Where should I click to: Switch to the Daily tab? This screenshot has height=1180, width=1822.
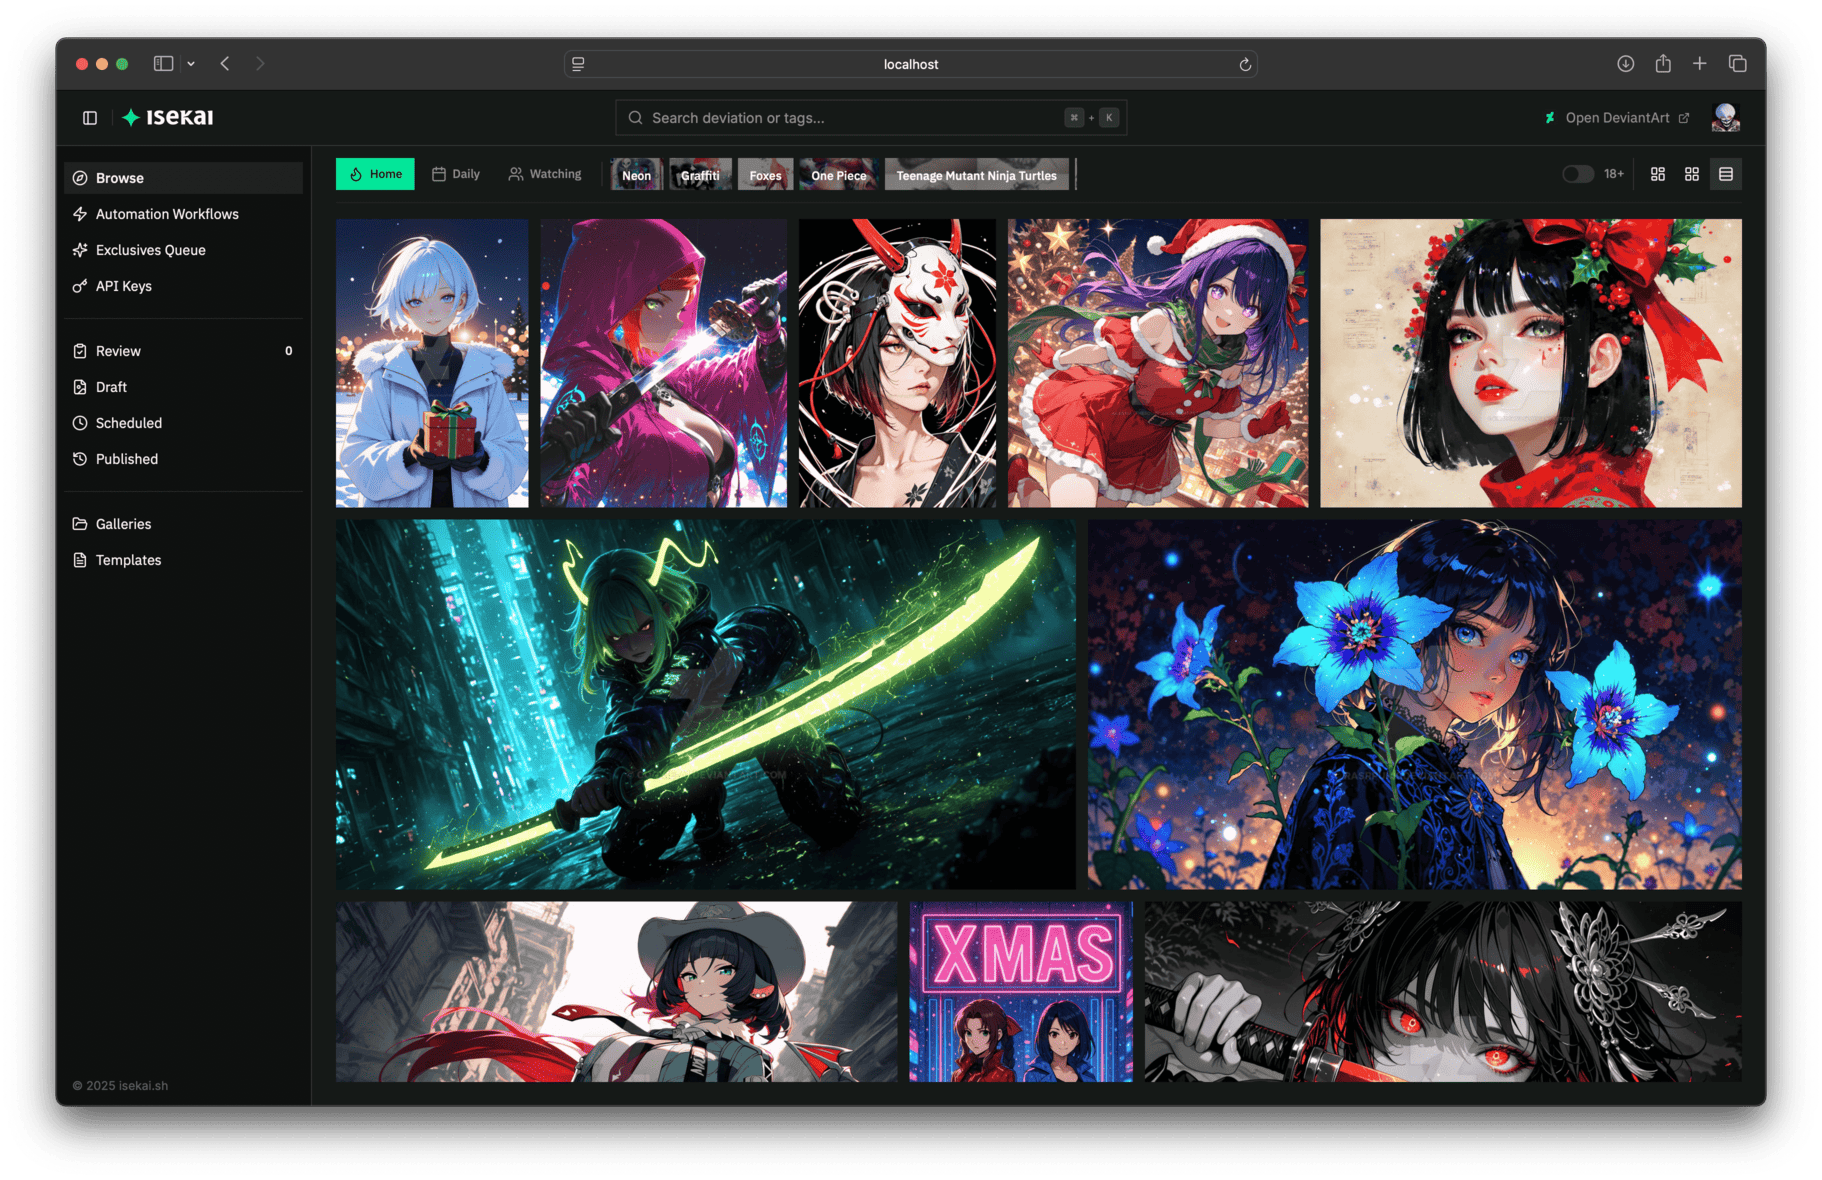tap(456, 174)
